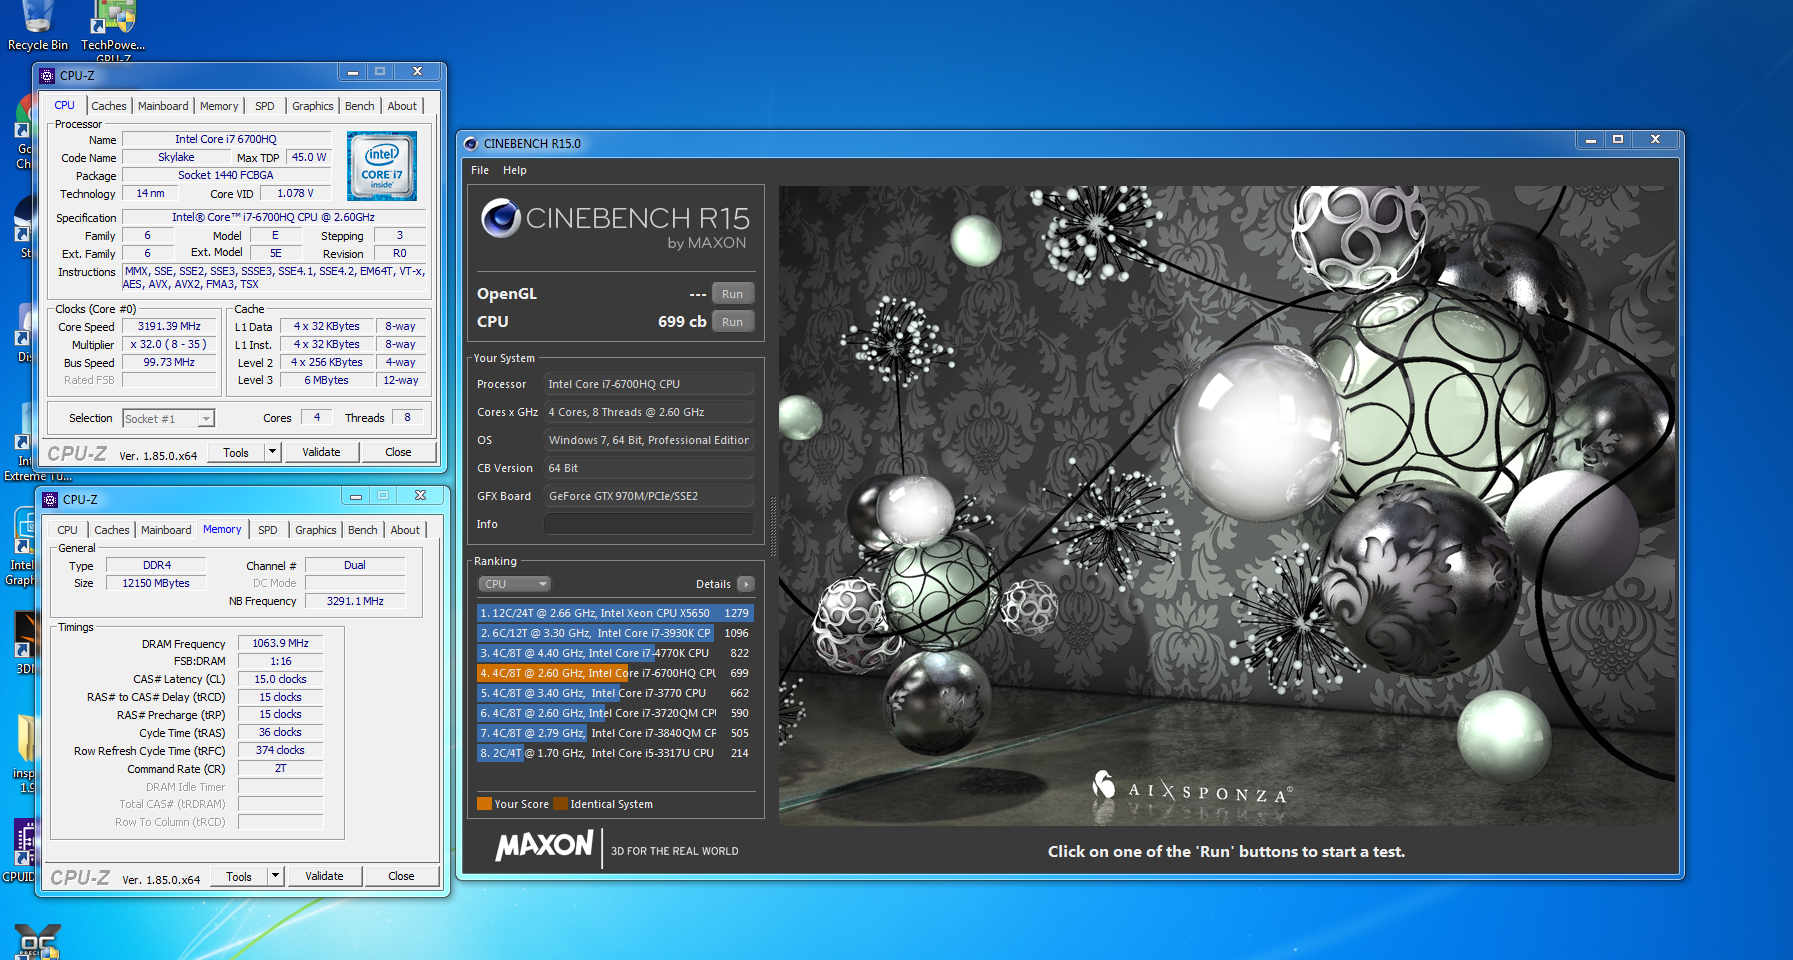Viewport: 1793px width, 960px height.
Task: Click the GFX Board field GeForce GTX 970M
Action: pos(649,496)
